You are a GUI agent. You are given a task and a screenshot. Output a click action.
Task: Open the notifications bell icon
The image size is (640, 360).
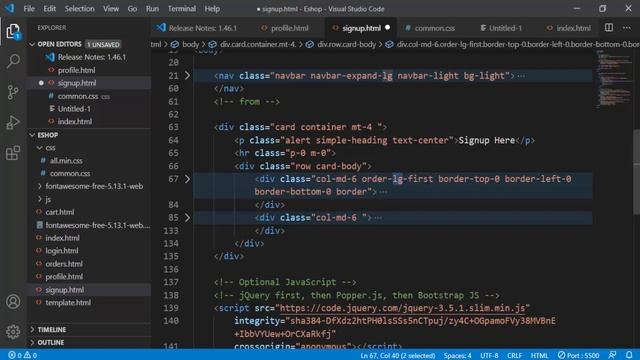click(629, 355)
